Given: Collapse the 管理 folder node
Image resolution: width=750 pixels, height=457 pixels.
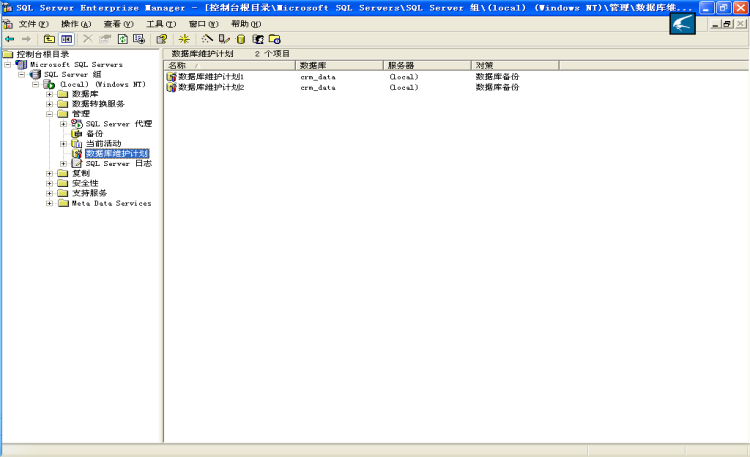Looking at the screenshot, I should point(49,114).
